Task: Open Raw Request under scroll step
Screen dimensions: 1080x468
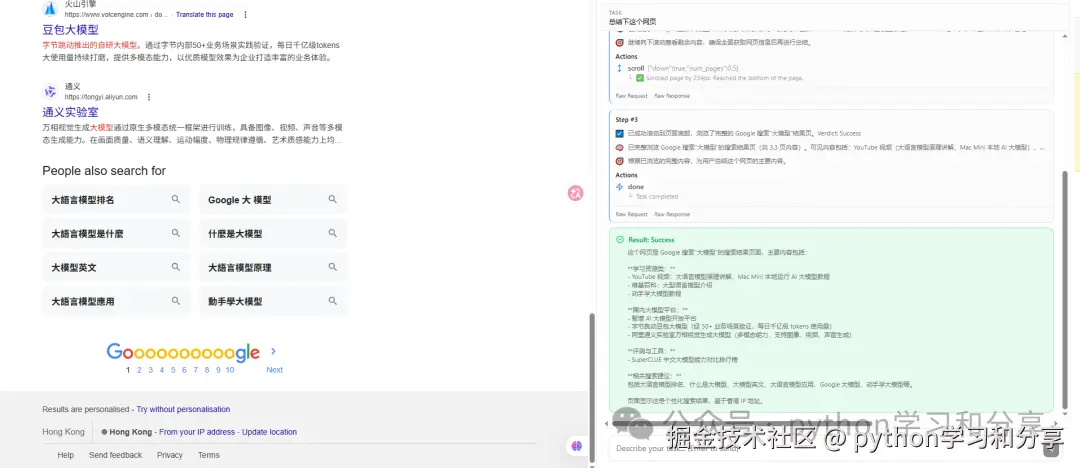Action: tap(632, 96)
